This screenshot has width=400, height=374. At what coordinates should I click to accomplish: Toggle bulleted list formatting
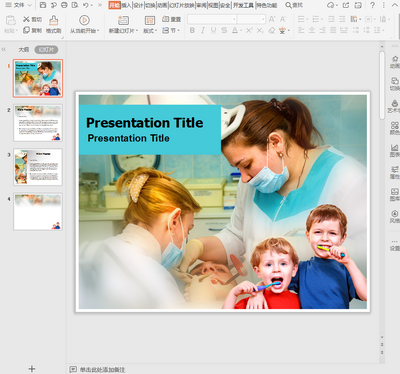click(x=301, y=19)
